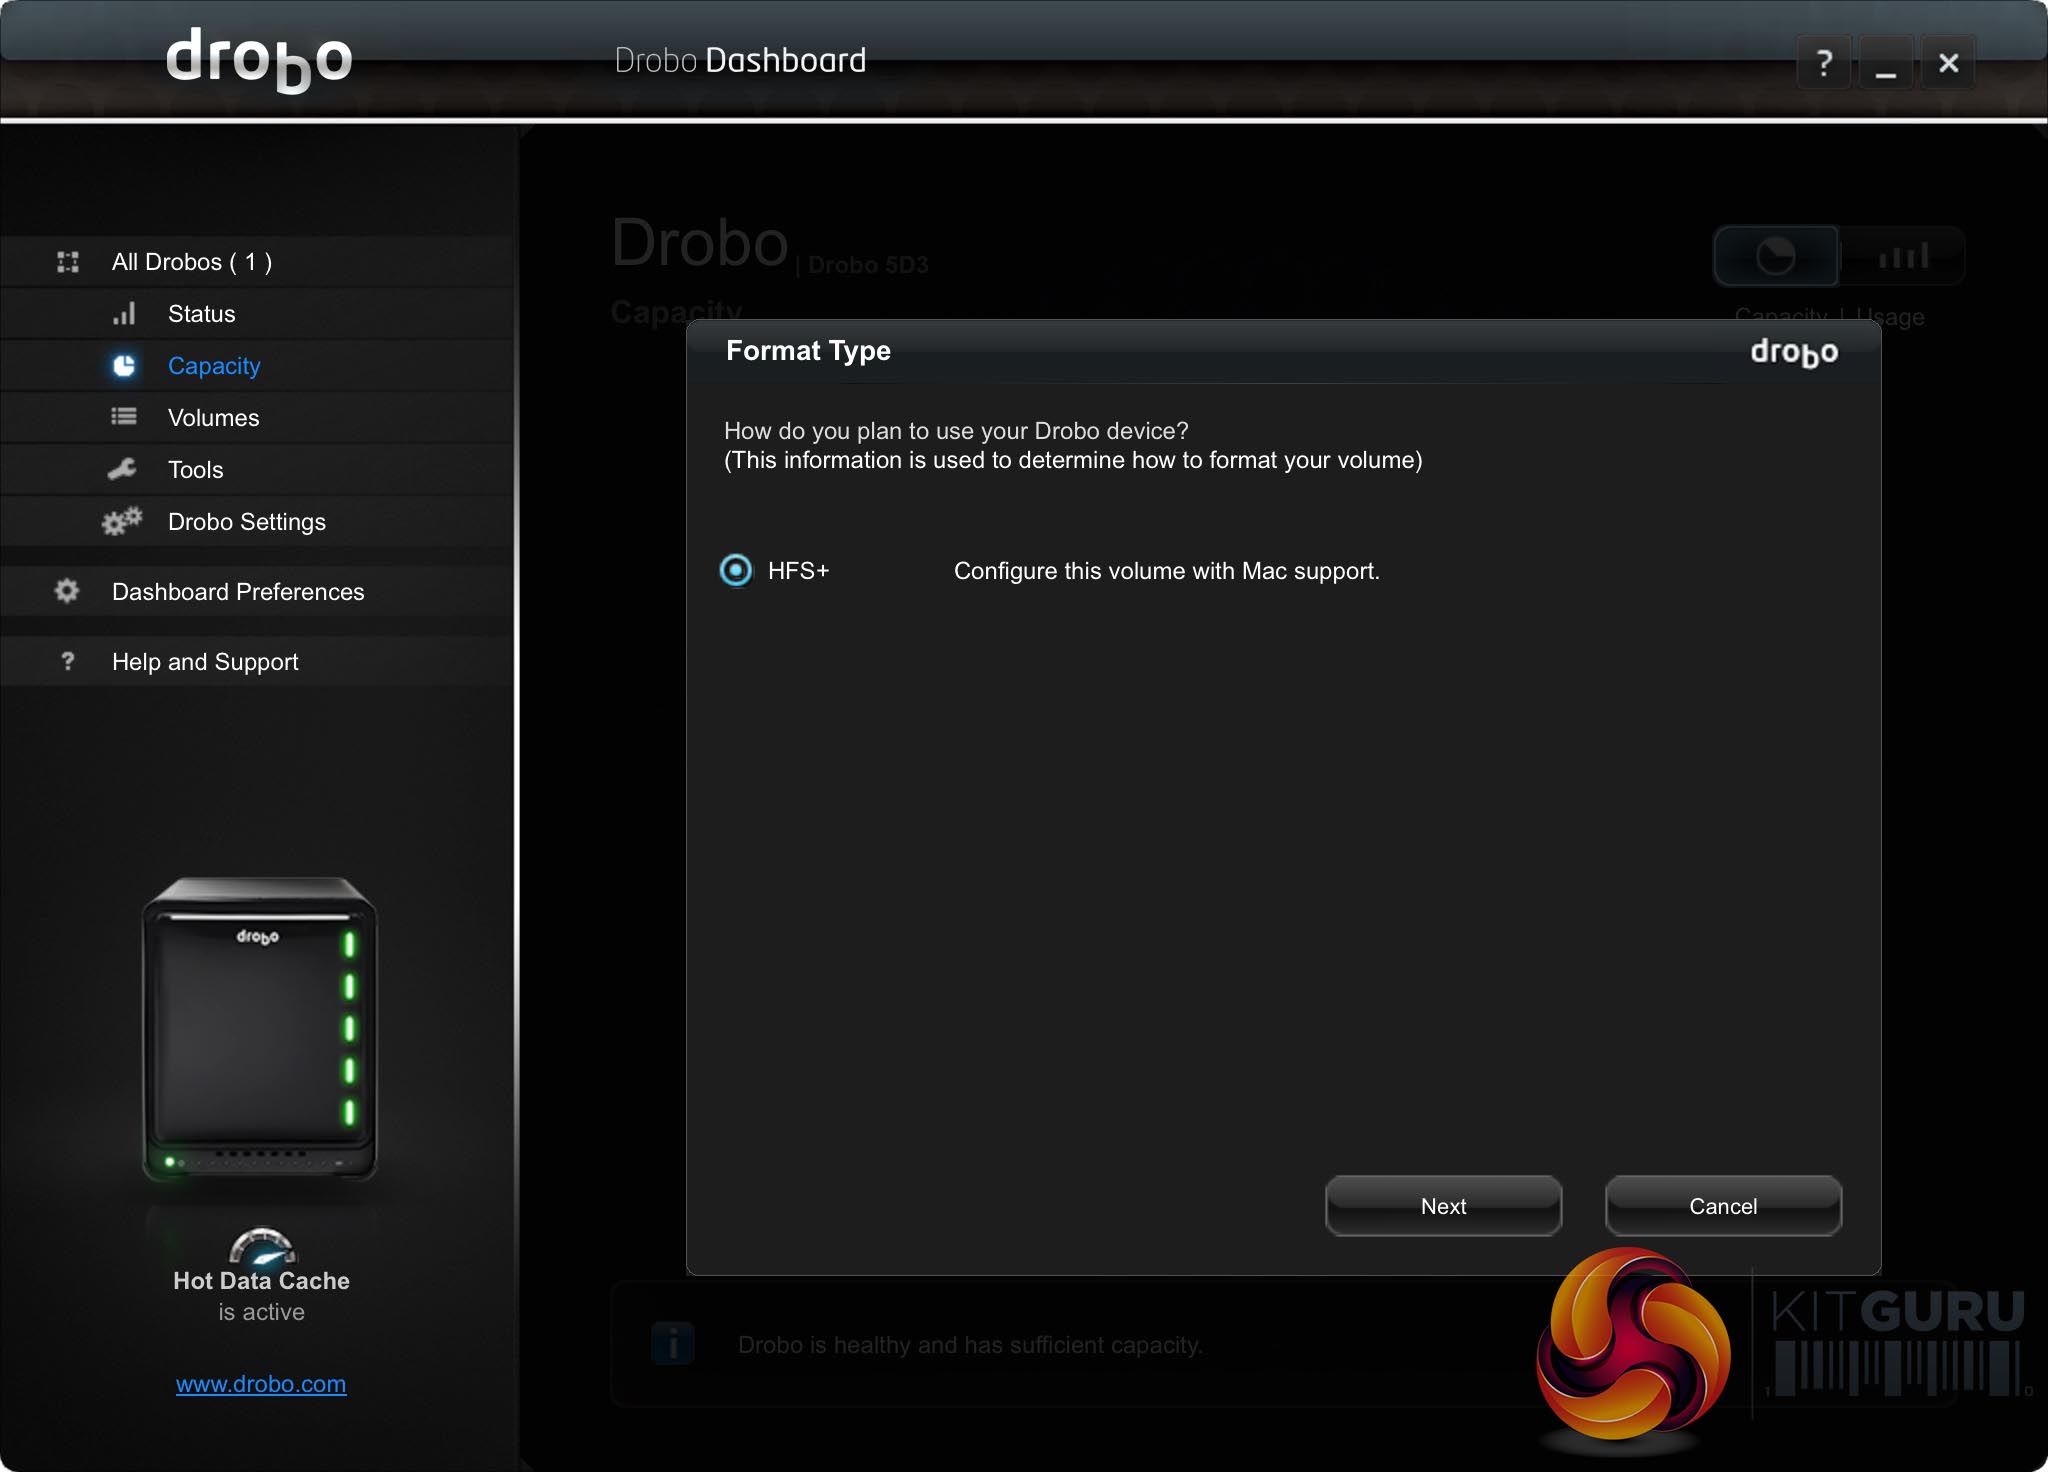This screenshot has width=2048, height=1472.
Task: Click the Status bar-chart icon
Action: 124,314
